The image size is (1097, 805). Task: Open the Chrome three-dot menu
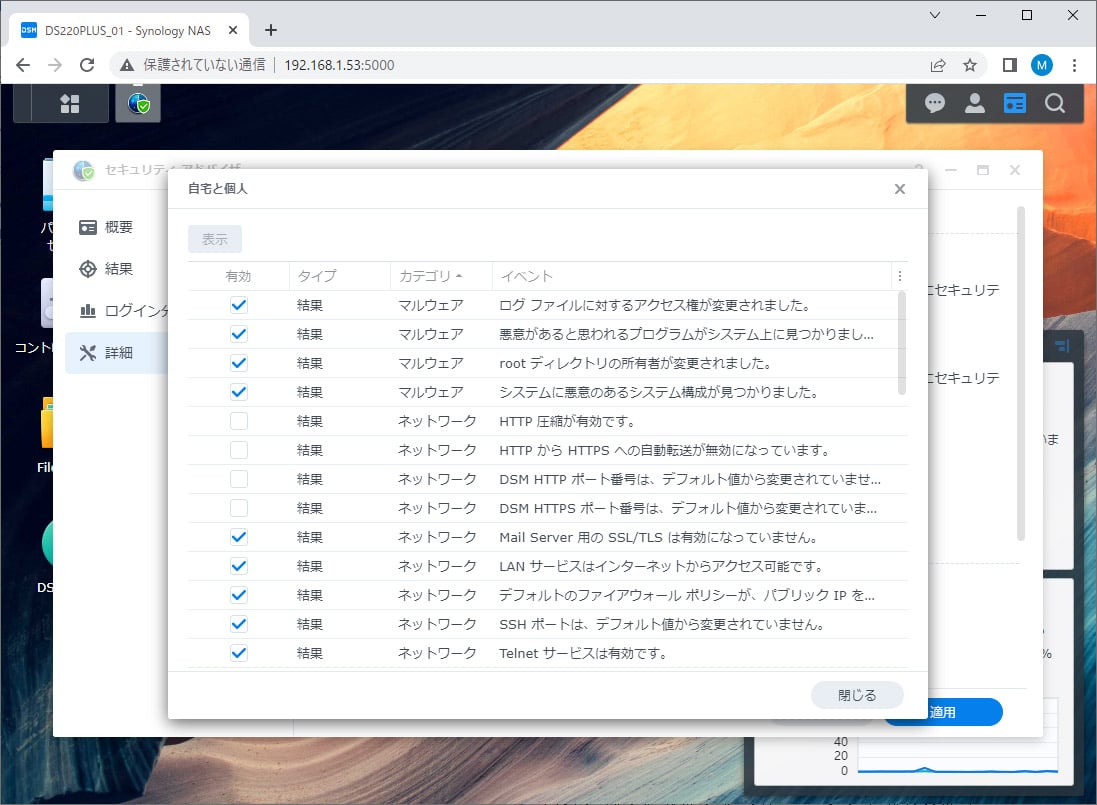1074,65
